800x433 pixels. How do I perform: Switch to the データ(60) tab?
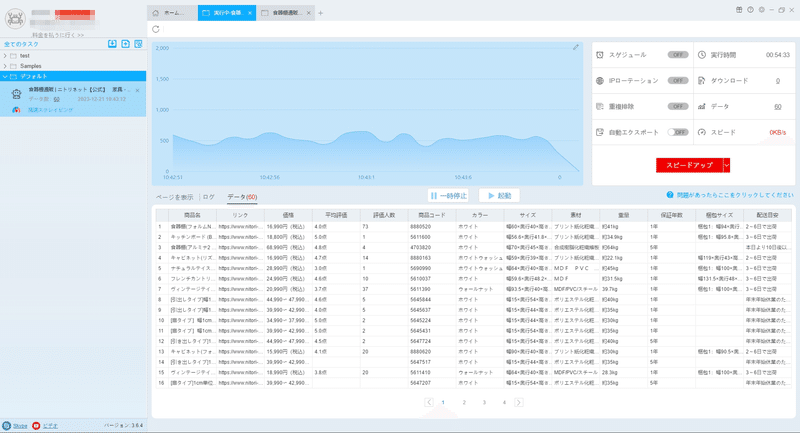click(x=242, y=197)
